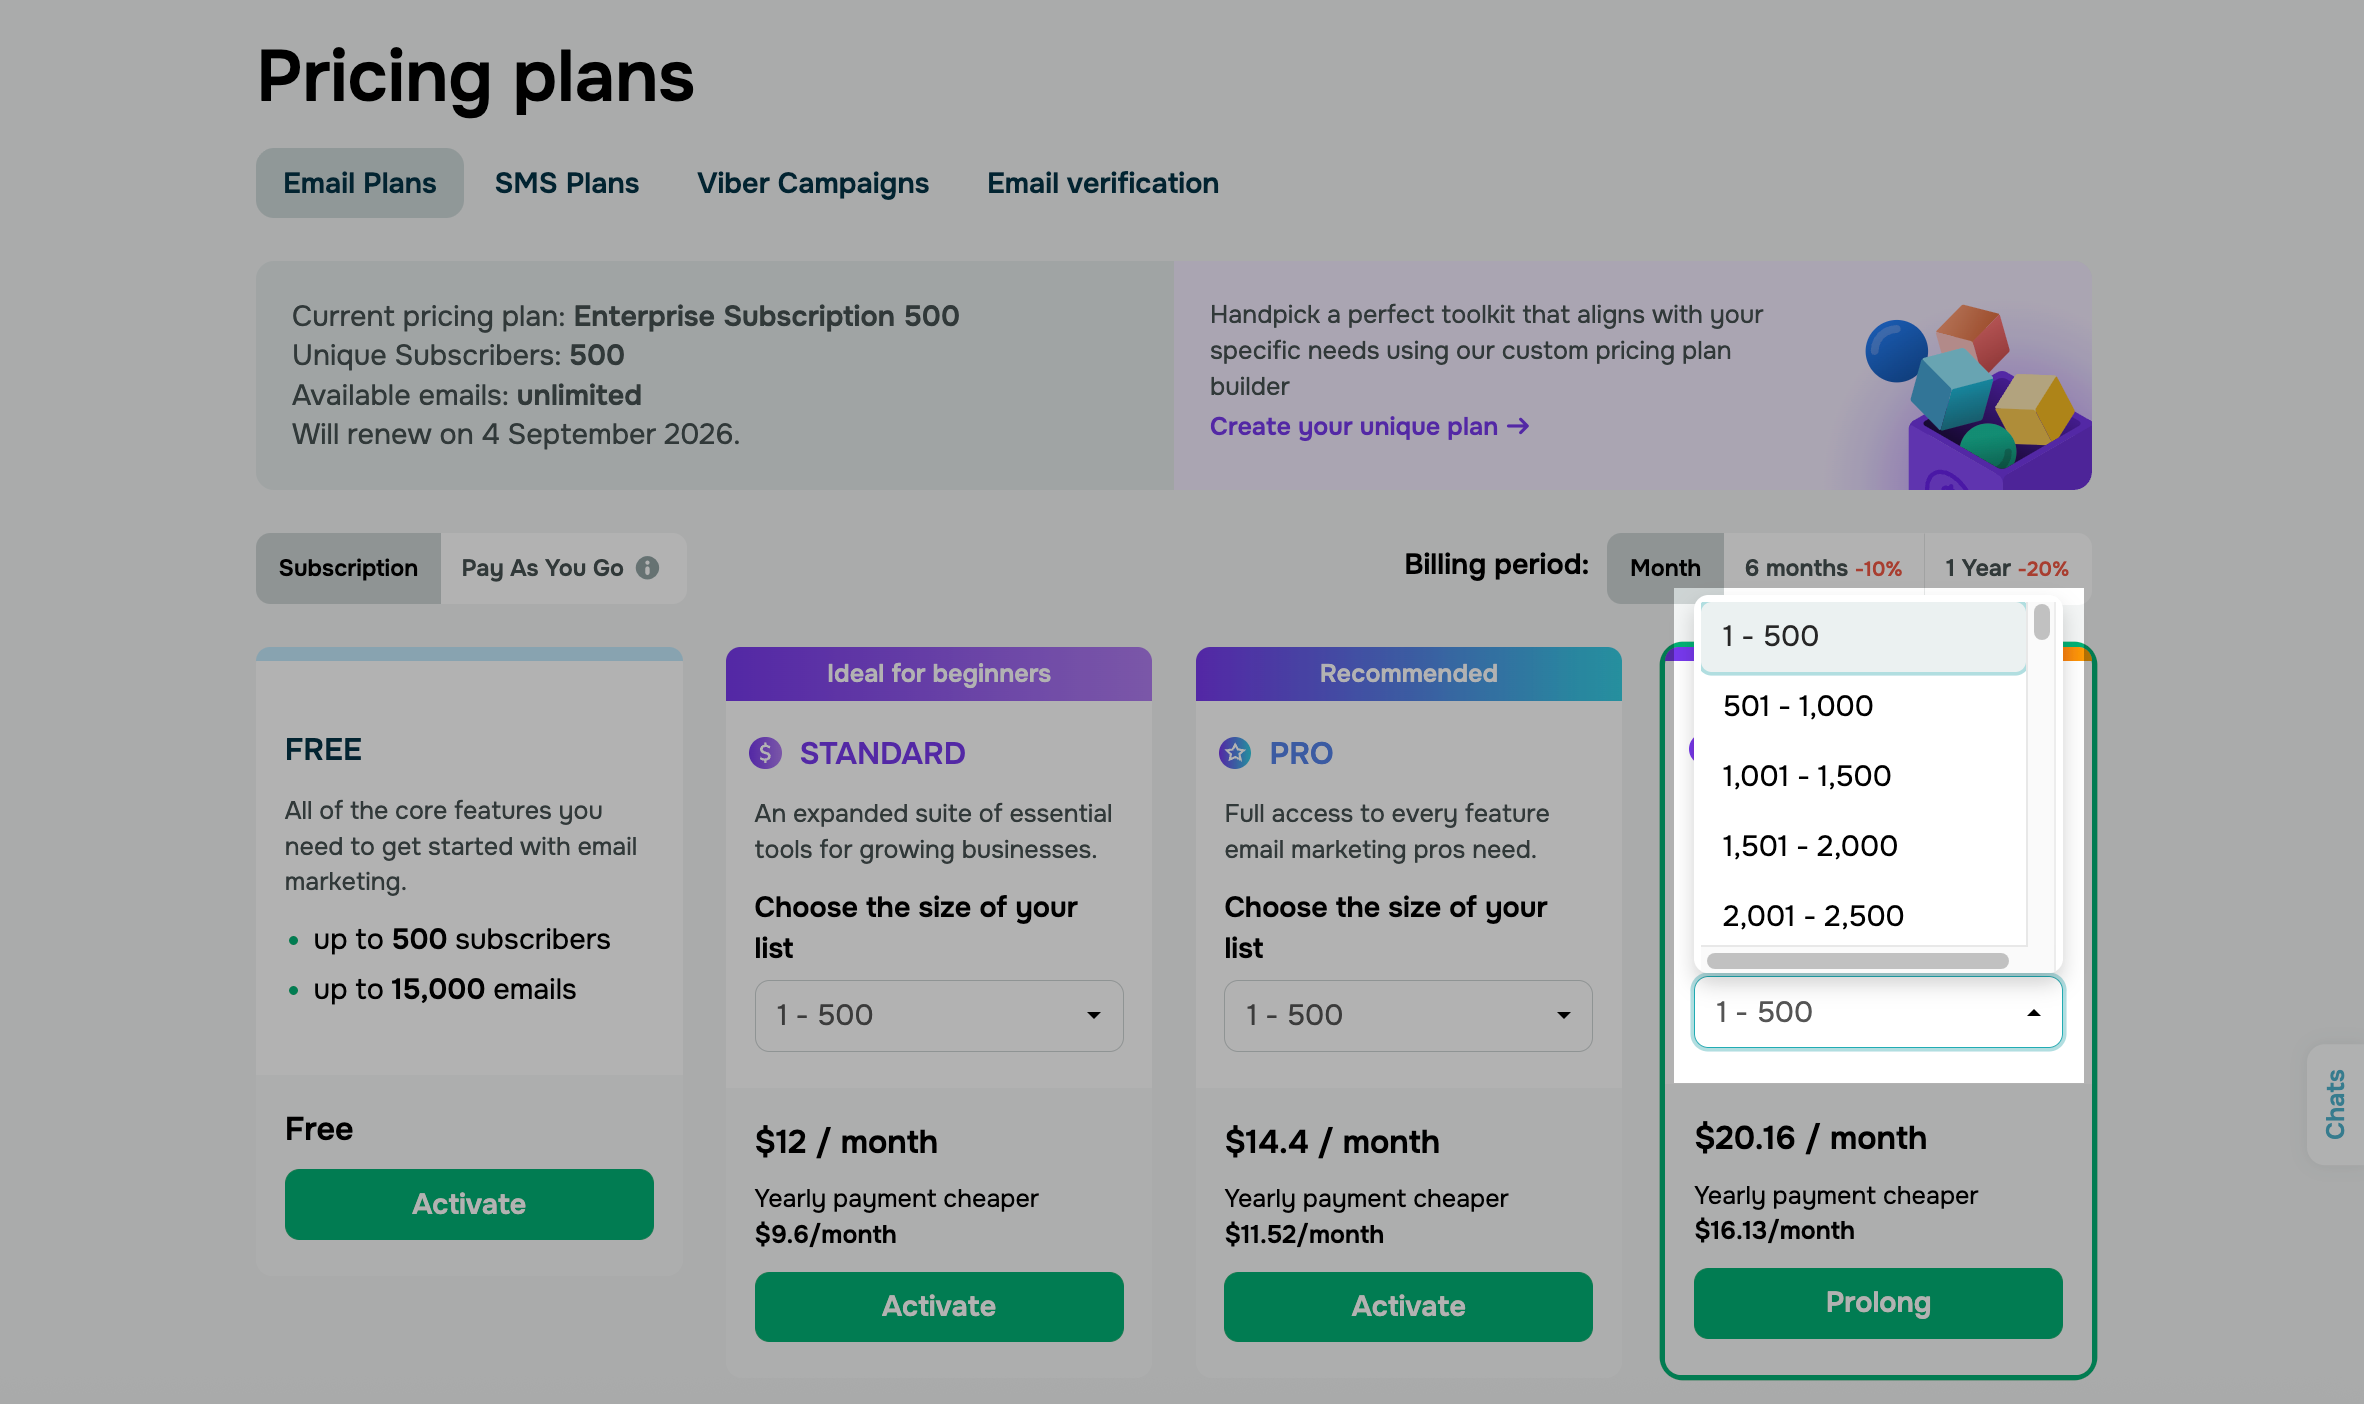2364x1404 pixels.
Task: Click the Pay As You Go info icon
Action: click(648, 568)
